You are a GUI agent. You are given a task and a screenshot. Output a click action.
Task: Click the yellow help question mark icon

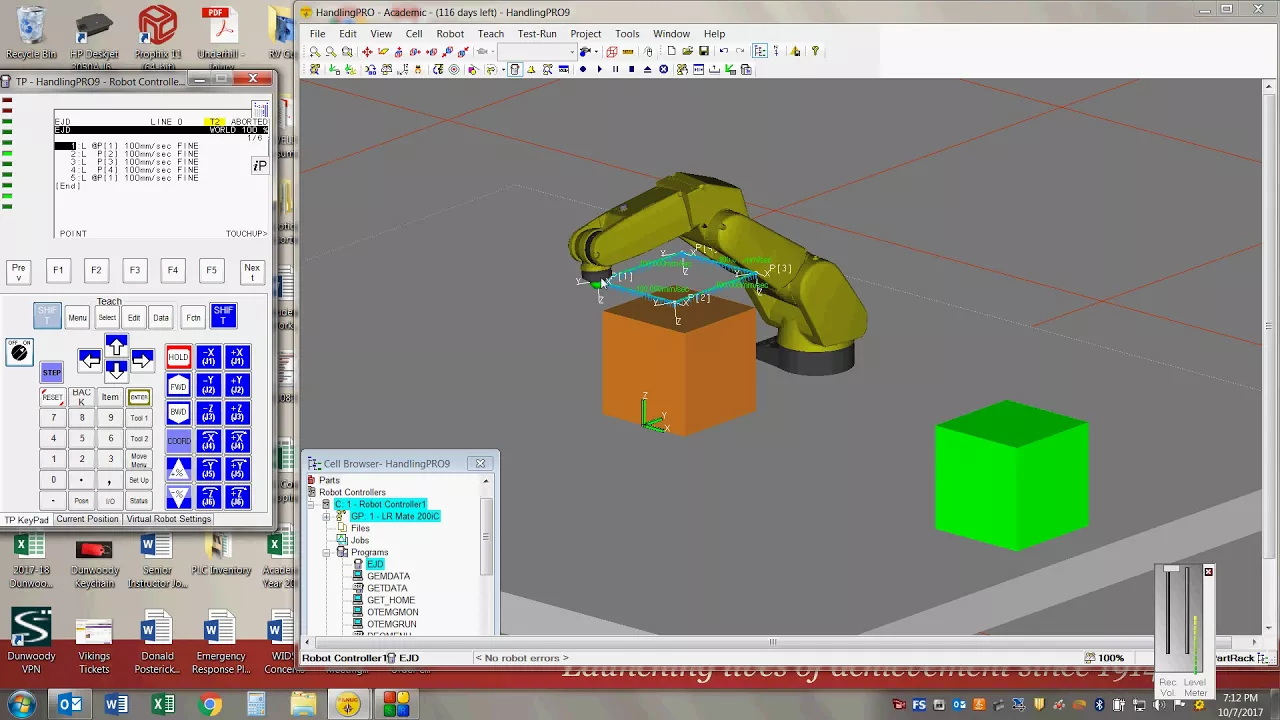[815, 51]
